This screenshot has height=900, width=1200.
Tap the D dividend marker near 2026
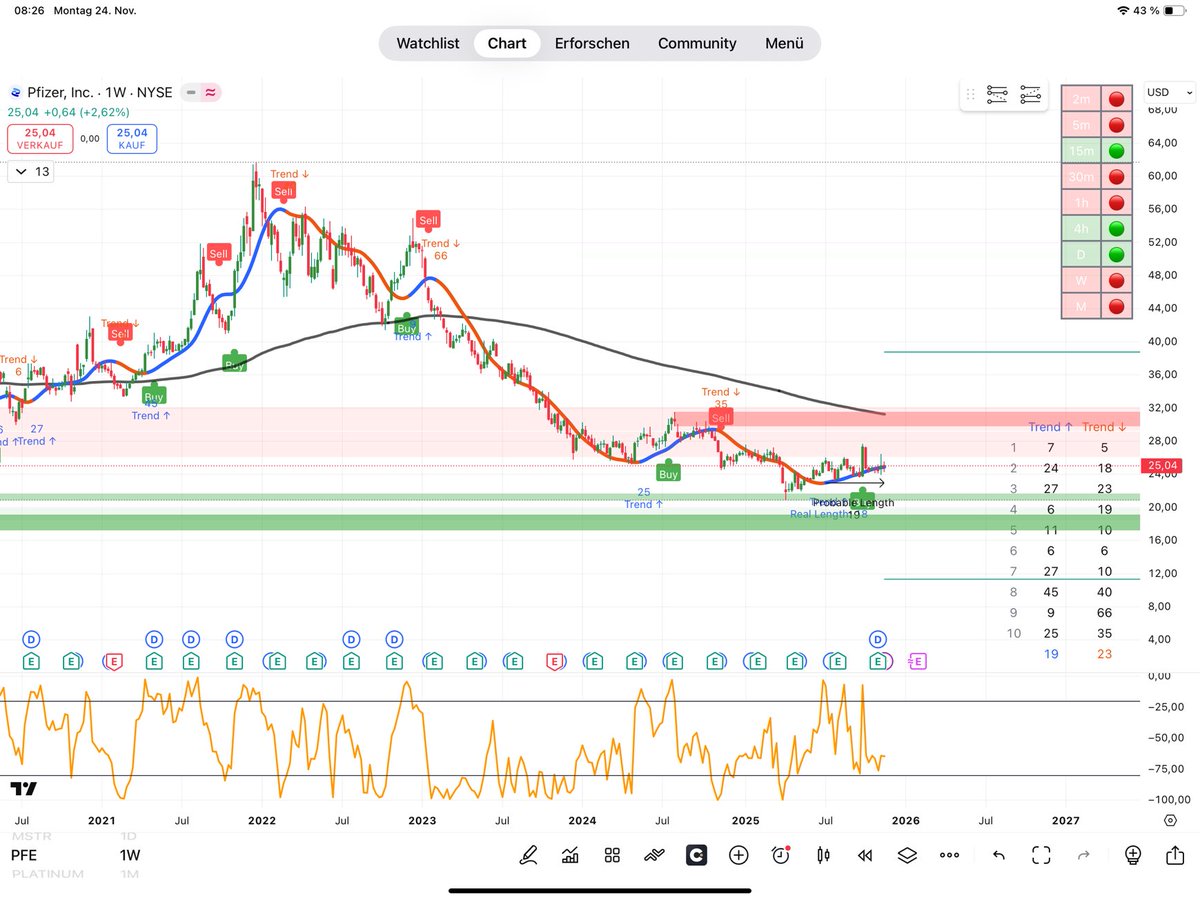pyautogui.click(x=878, y=639)
